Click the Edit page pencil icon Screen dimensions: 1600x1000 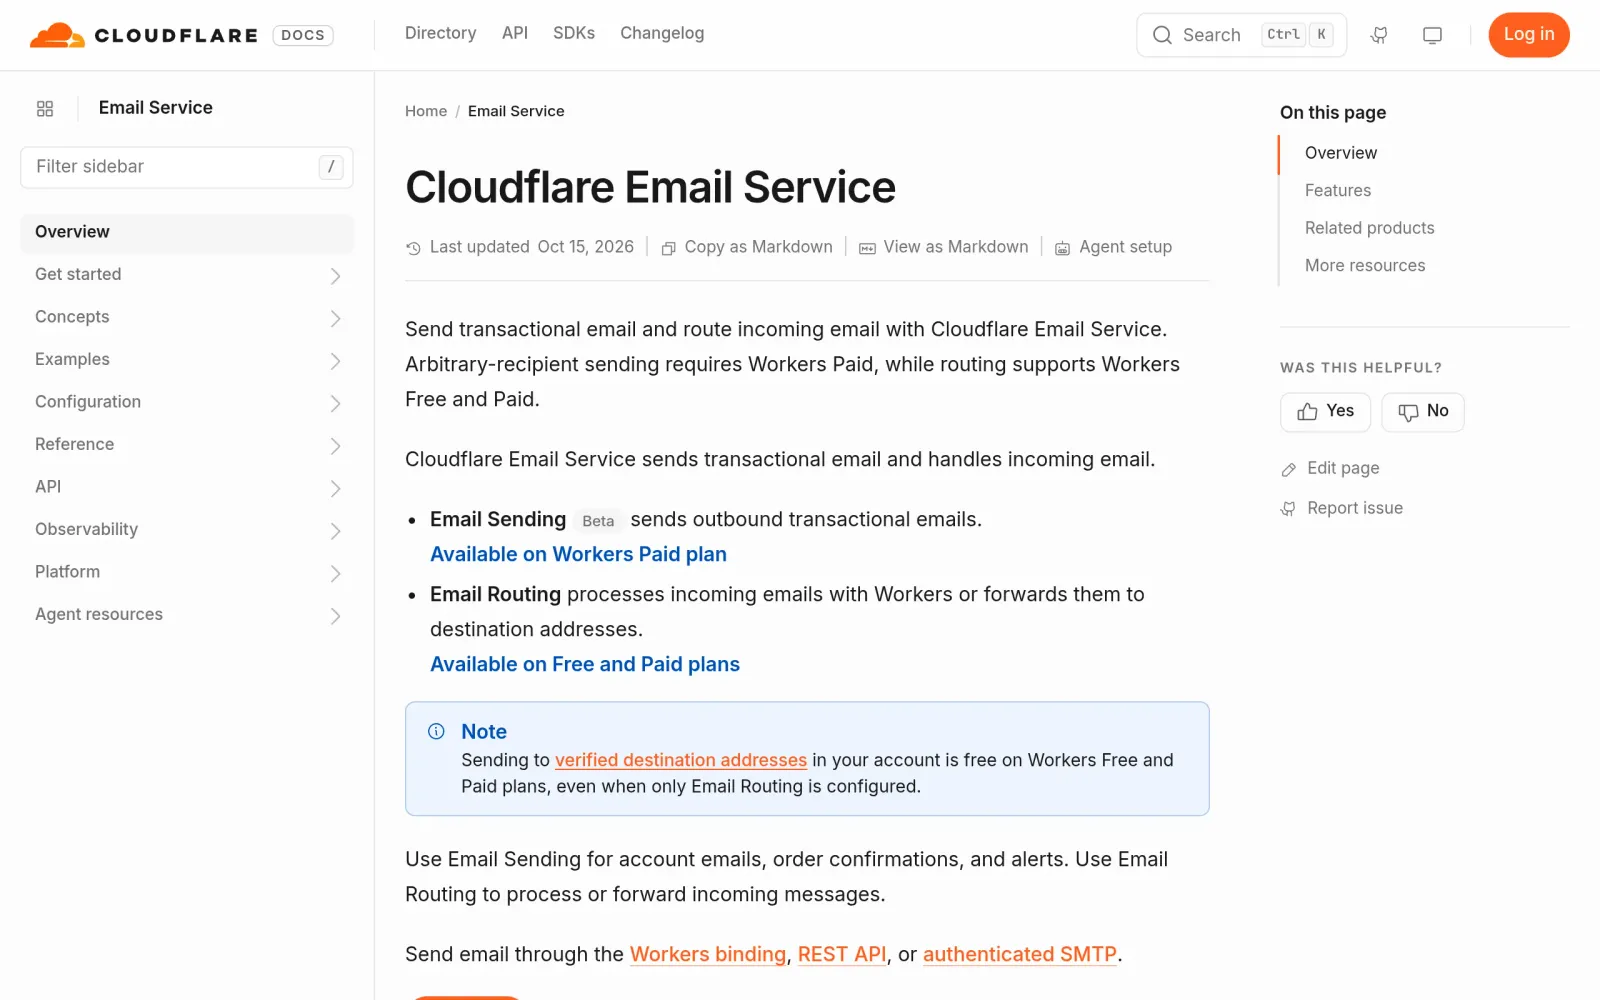[1289, 469]
